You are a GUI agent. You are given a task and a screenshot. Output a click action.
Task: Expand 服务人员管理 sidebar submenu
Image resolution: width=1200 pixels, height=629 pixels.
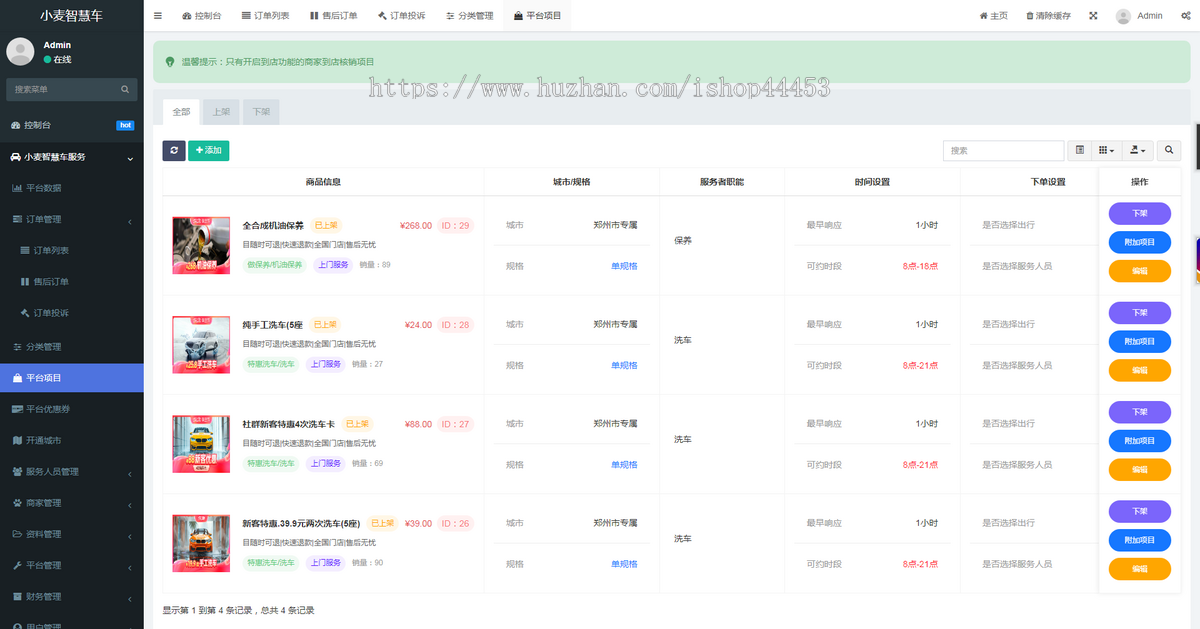point(71,471)
